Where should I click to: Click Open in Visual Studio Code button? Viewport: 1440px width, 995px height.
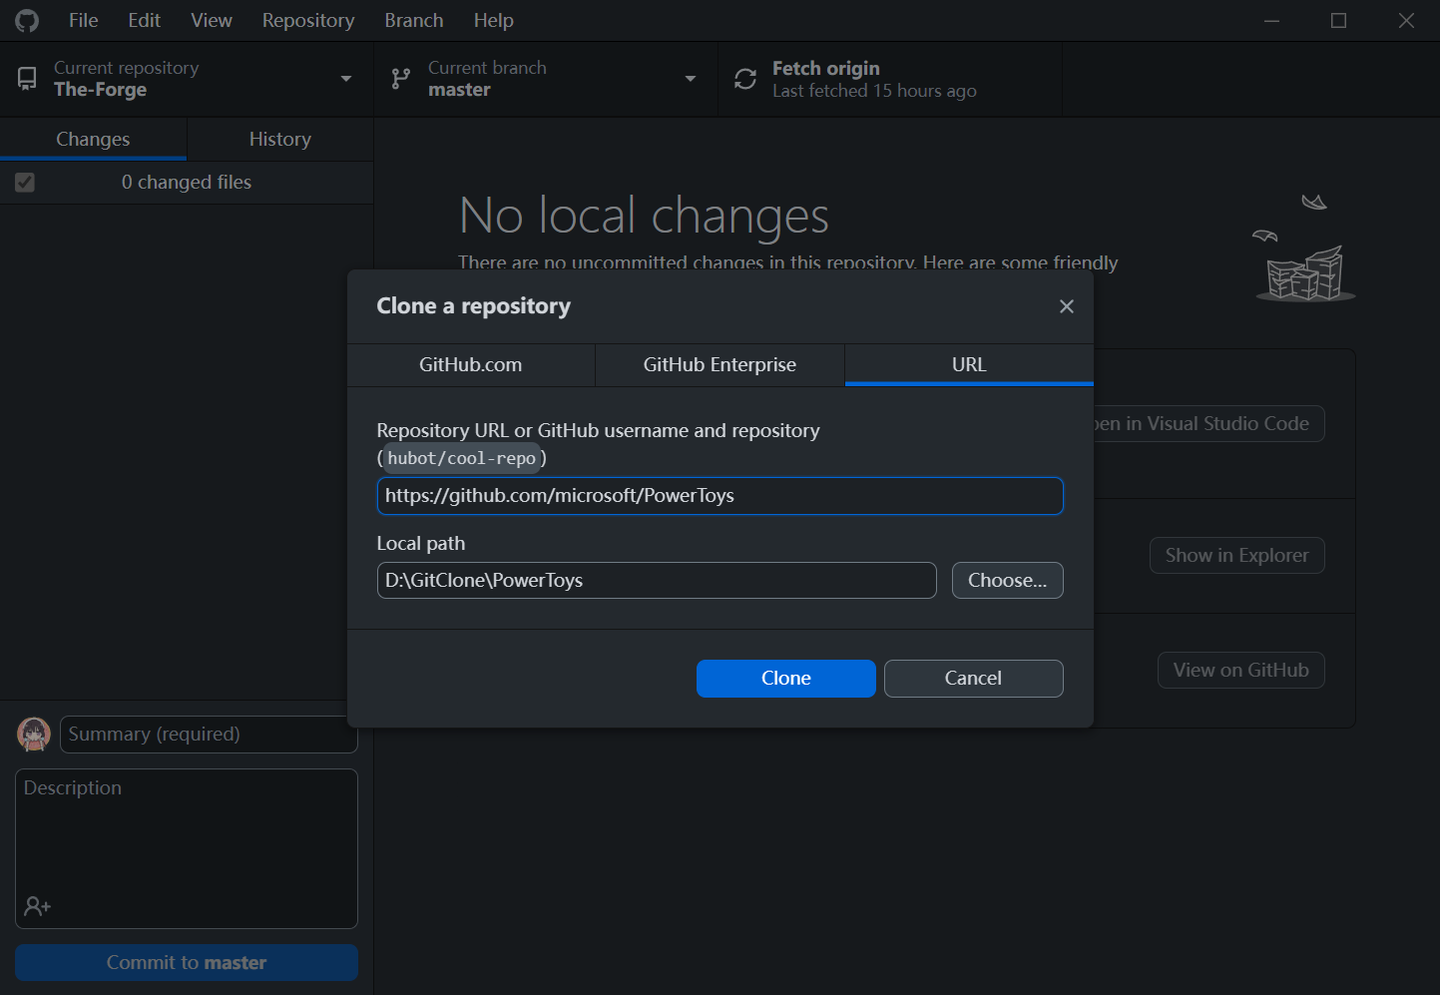tap(1208, 424)
